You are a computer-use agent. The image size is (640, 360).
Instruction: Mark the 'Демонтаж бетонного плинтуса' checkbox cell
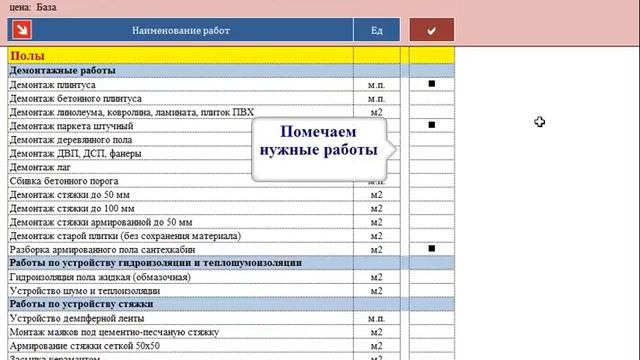(x=431, y=98)
